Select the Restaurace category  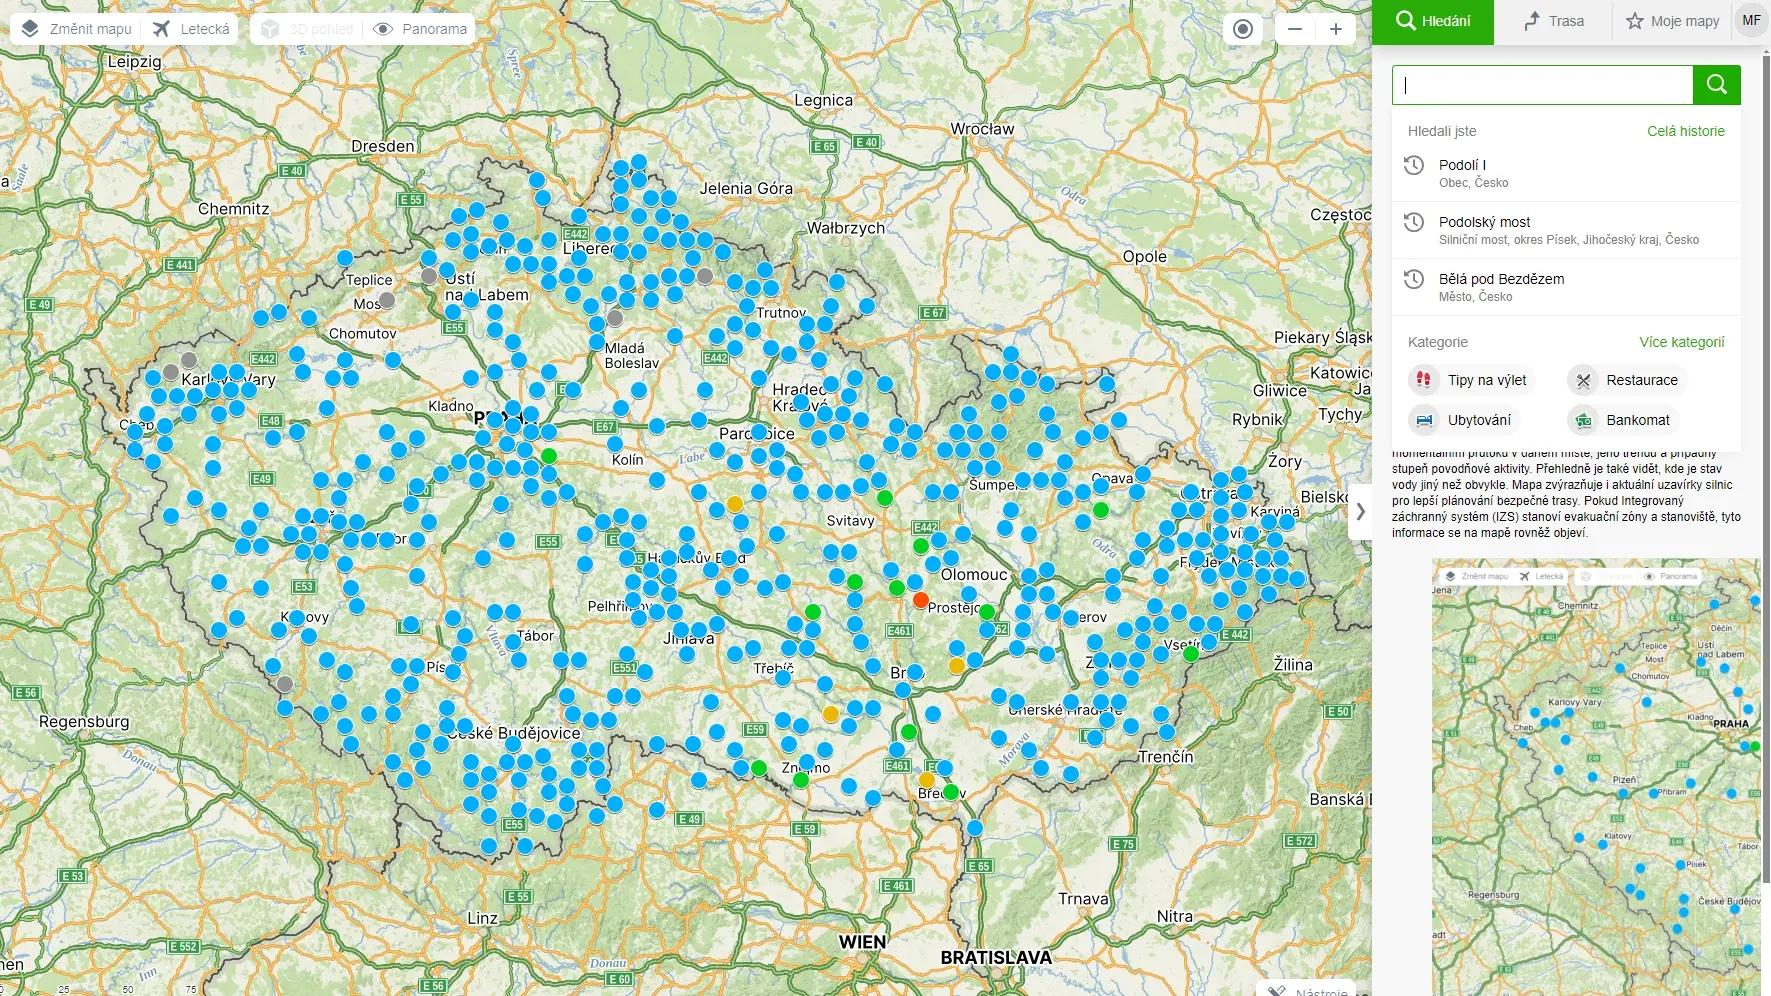pyautogui.click(x=1627, y=380)
